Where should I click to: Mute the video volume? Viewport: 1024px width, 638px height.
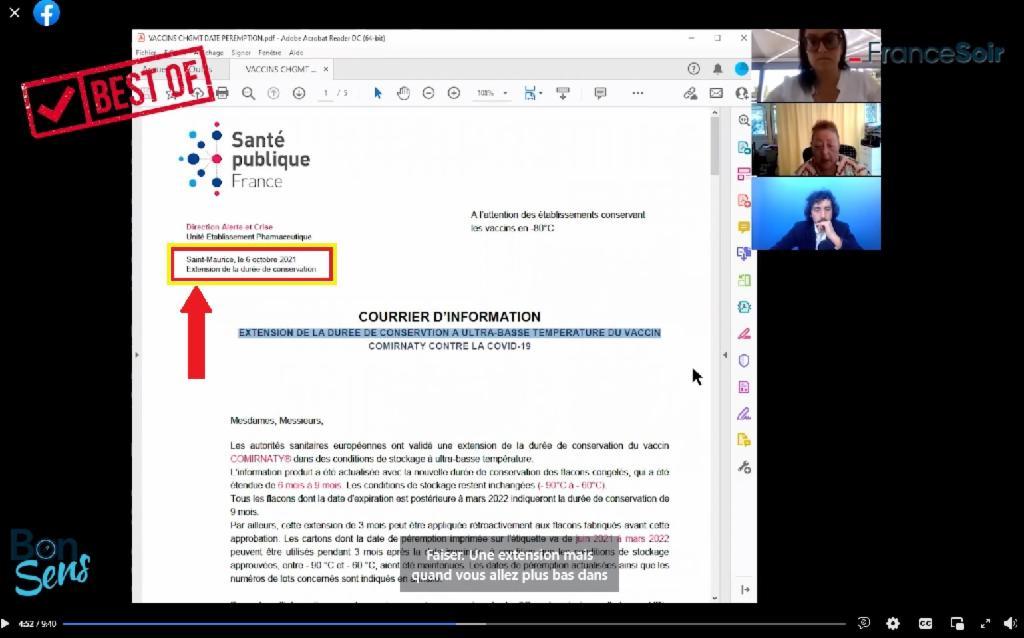click(1010, 624)
